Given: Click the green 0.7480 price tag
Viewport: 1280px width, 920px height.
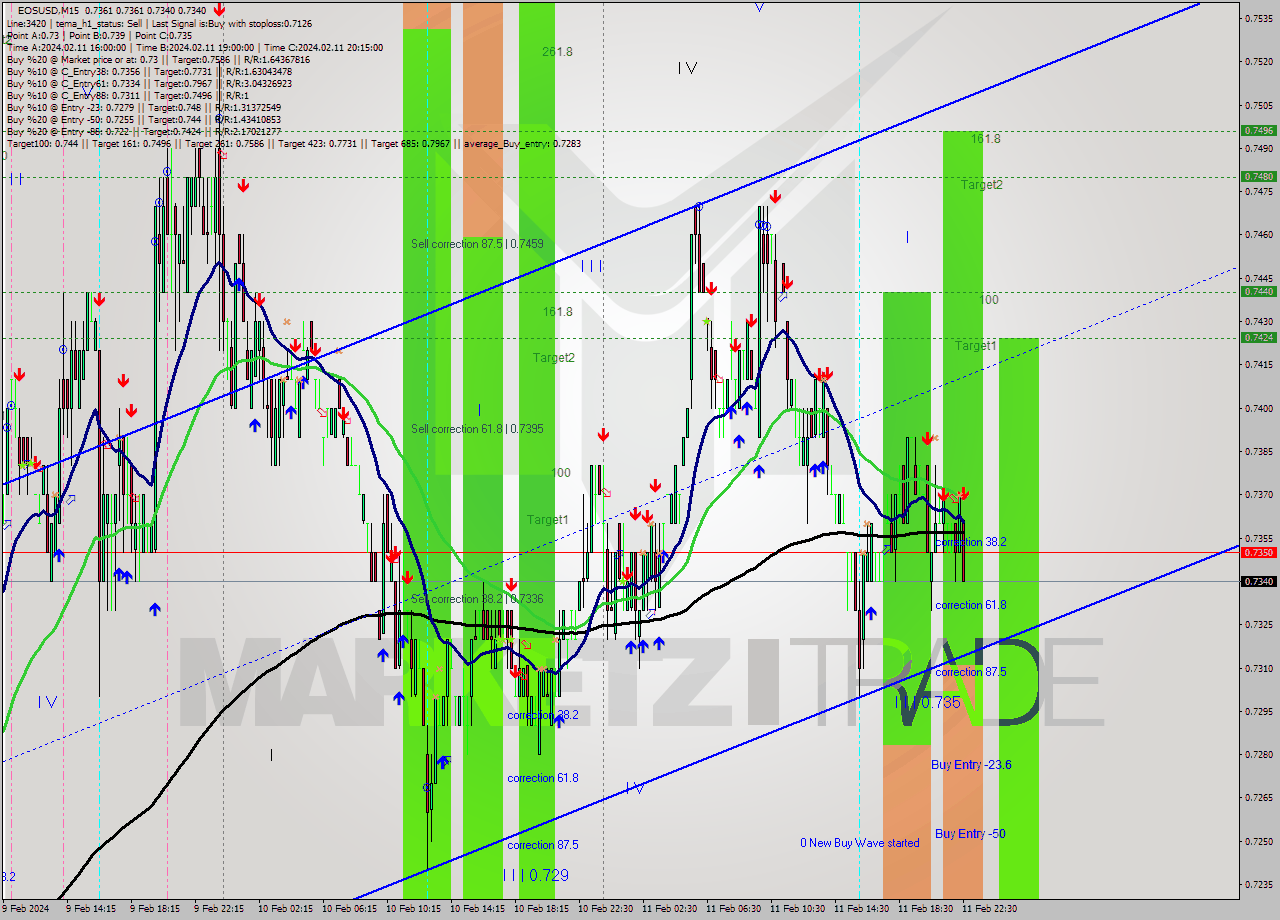Looking at the screenshot, I should tap(1257, 176).
